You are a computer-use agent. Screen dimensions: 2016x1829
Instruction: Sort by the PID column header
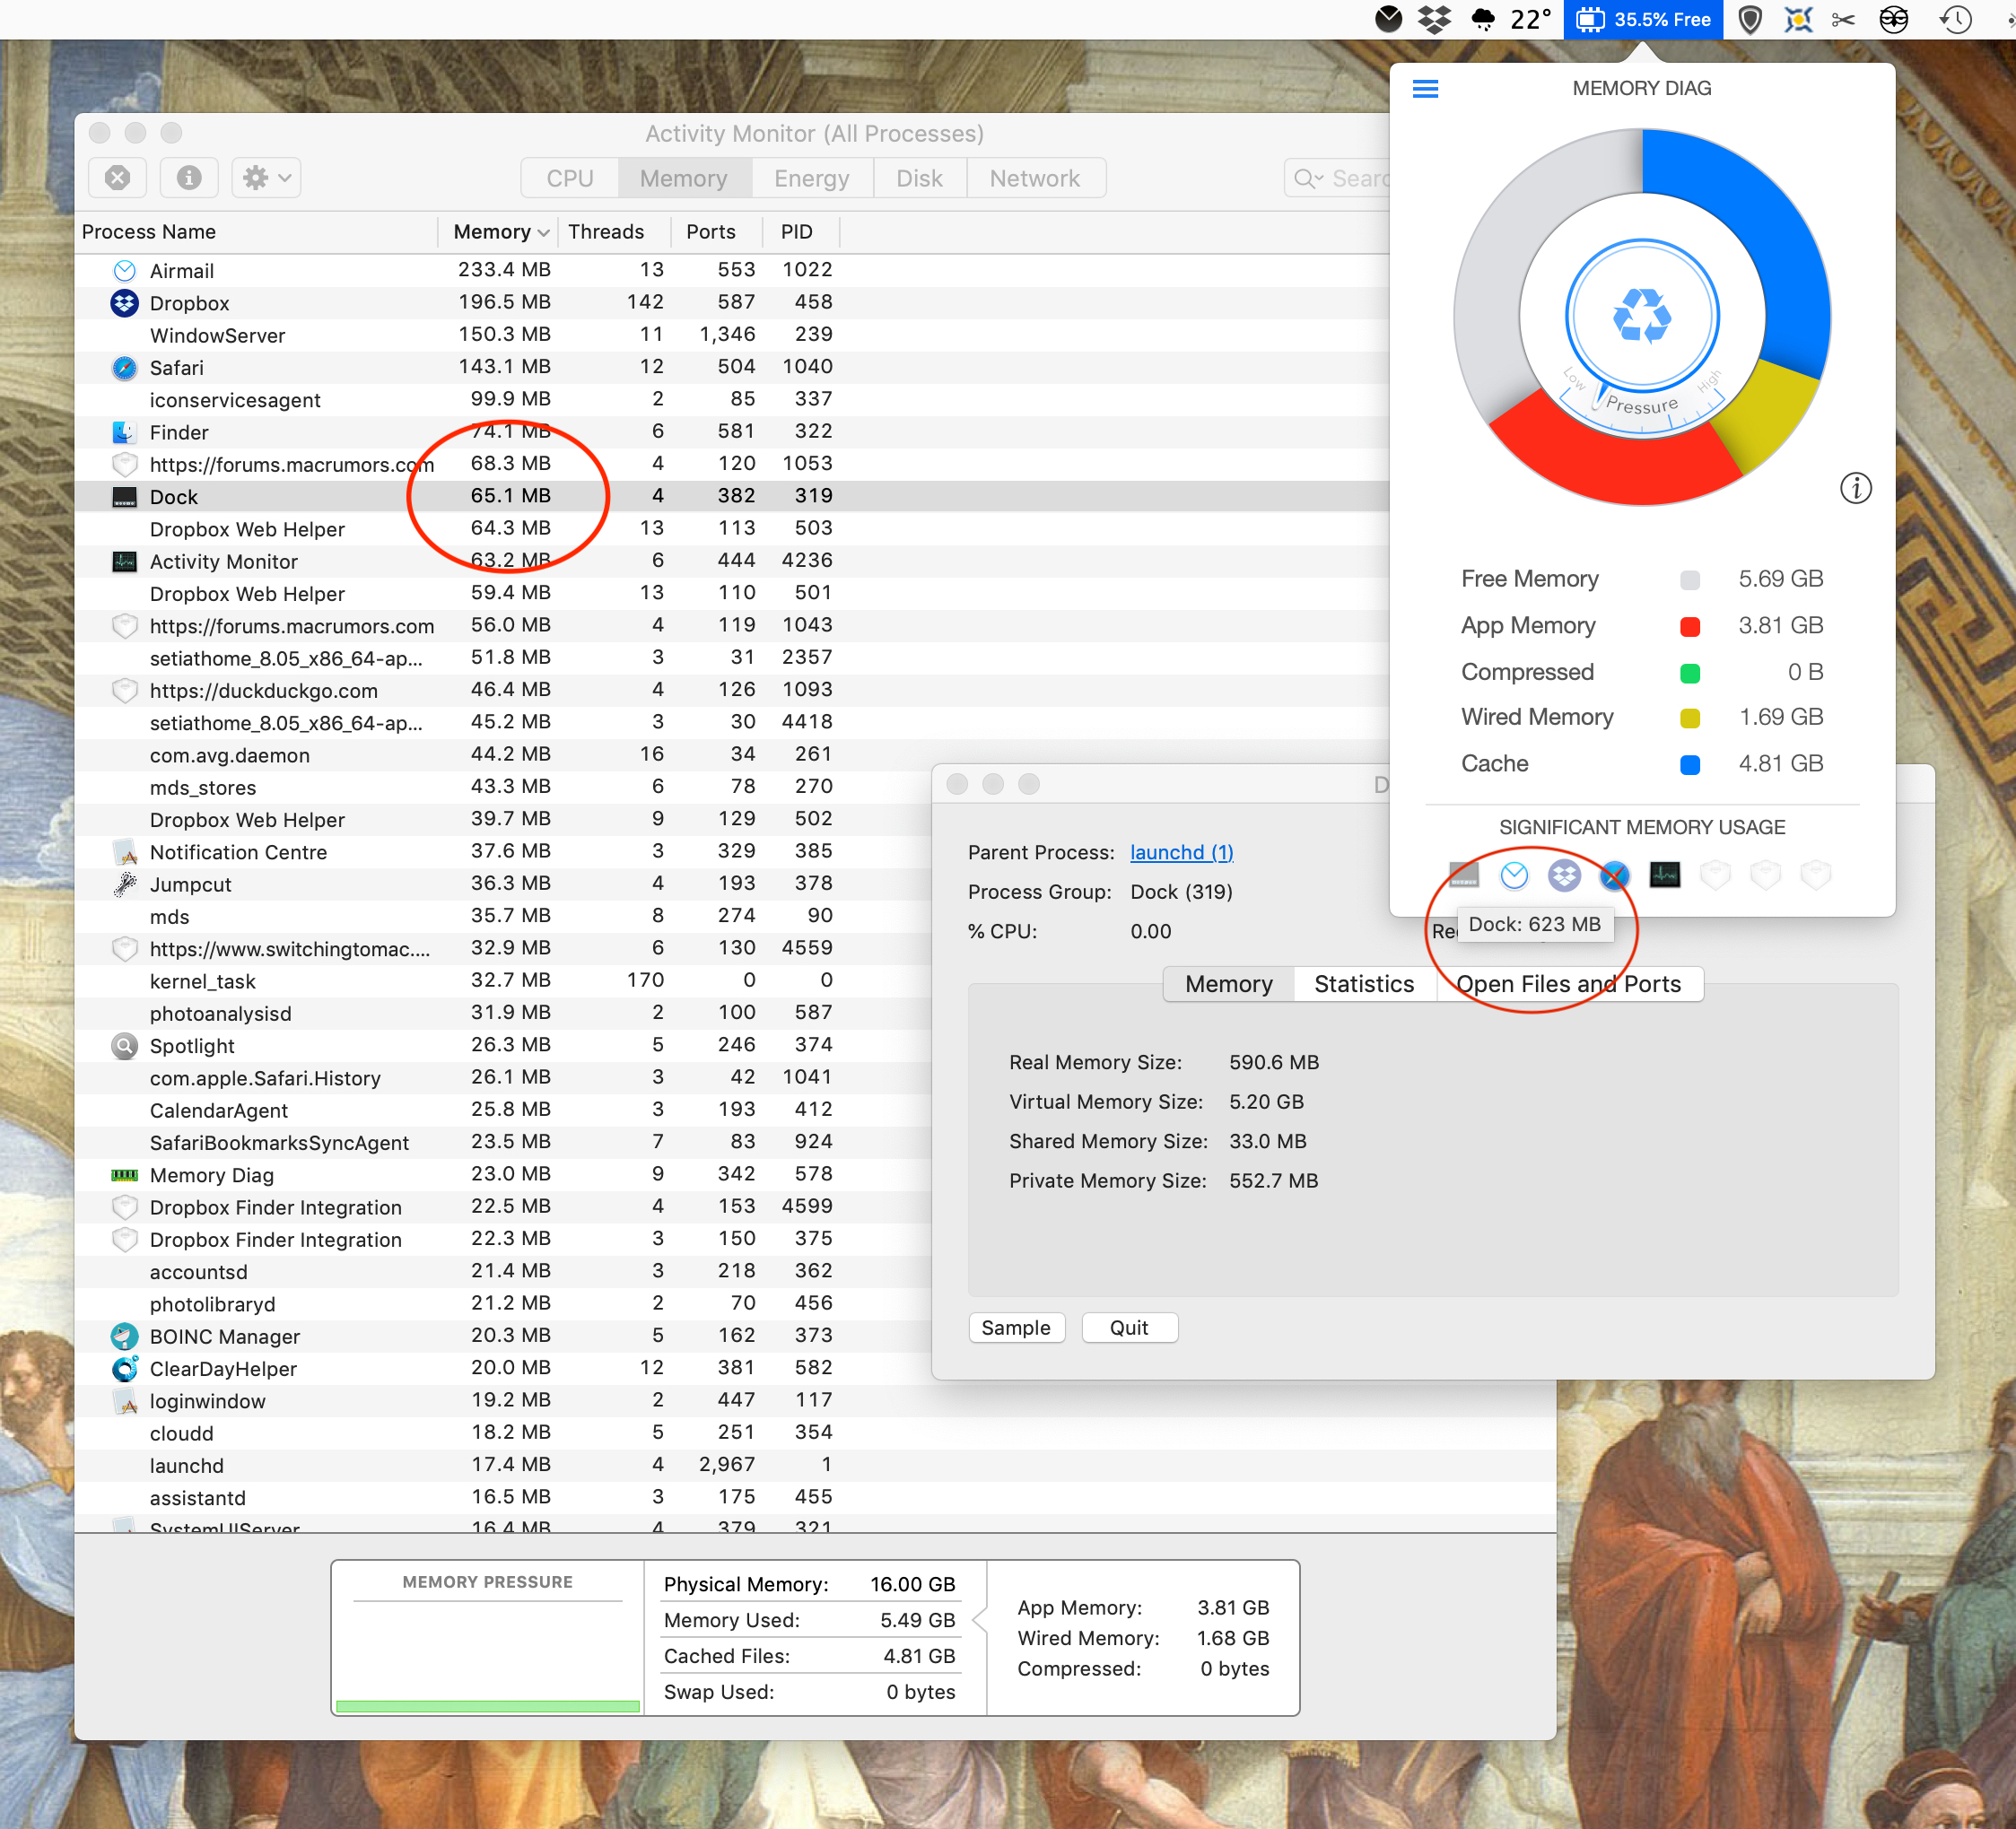tap(801, 232)
